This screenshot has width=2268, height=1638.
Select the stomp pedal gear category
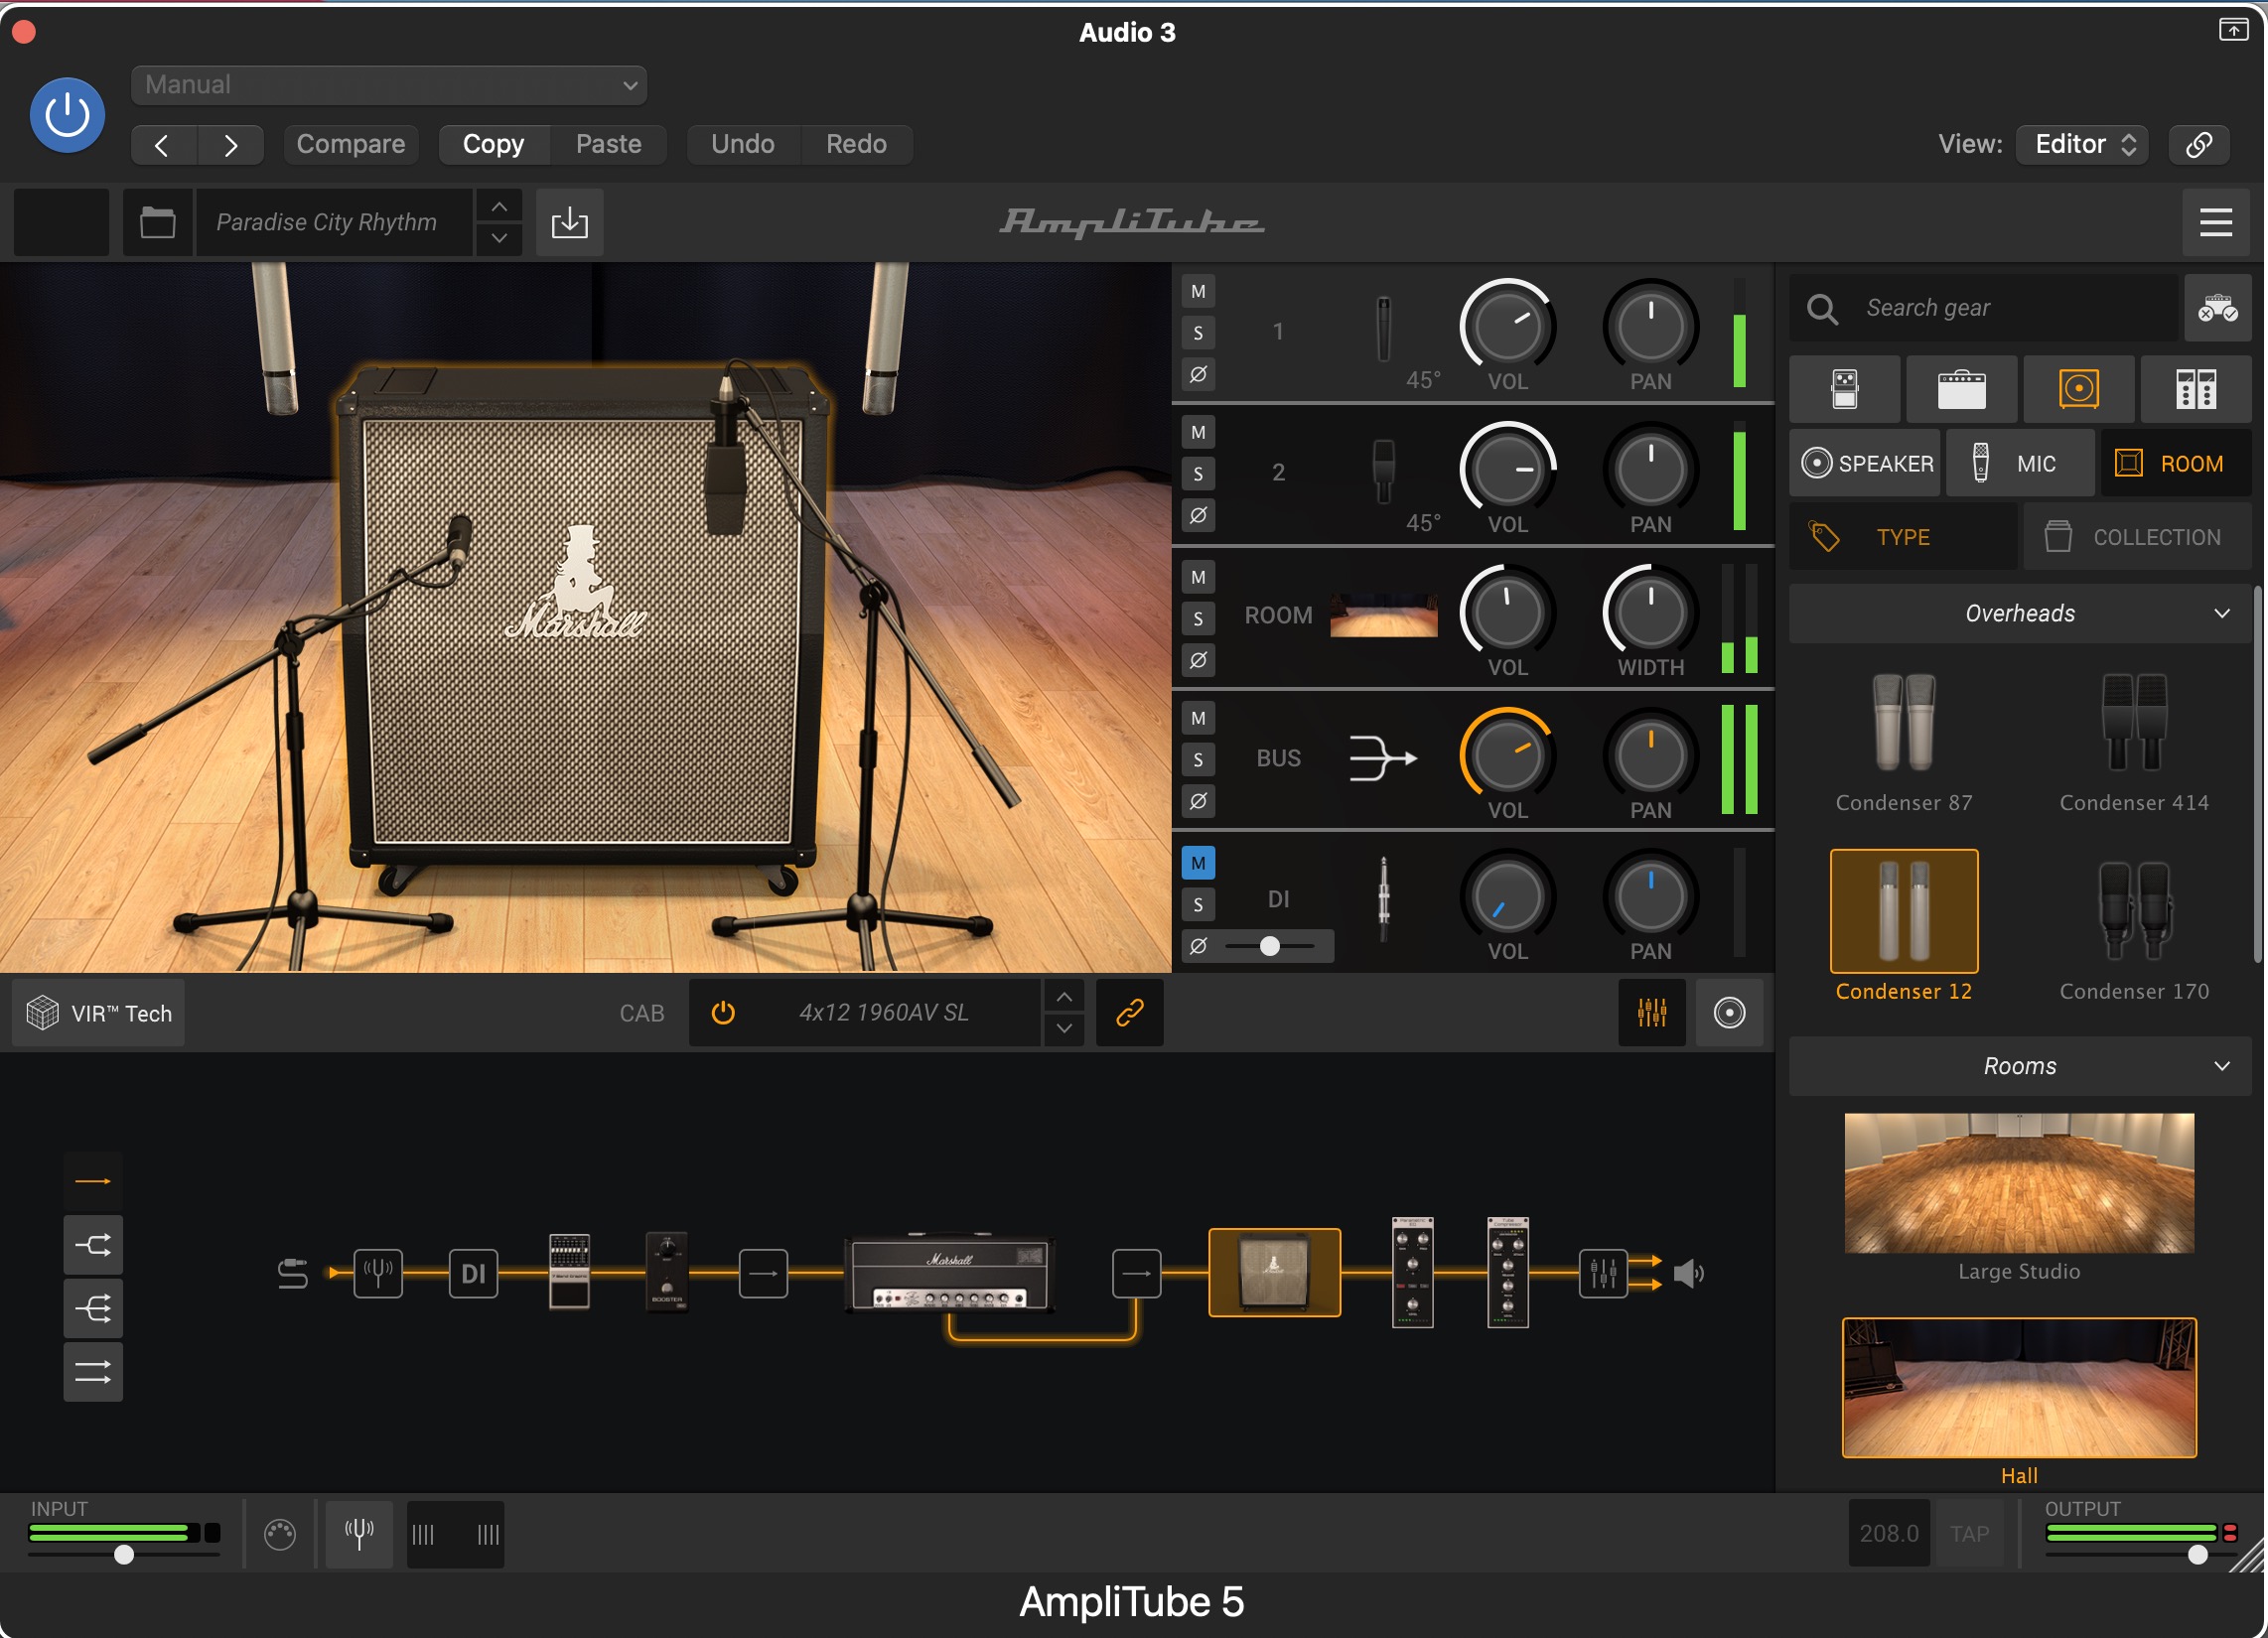pos(1845,389)
